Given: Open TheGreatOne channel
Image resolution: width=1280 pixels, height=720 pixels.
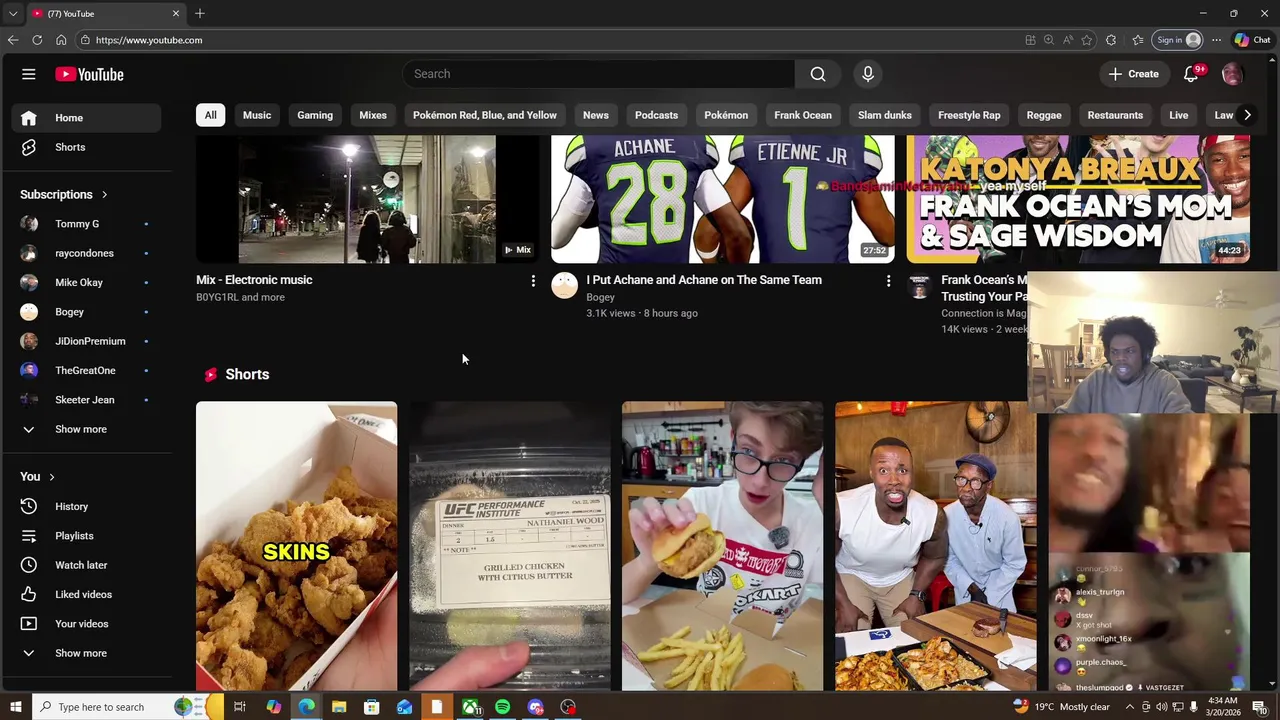Looking at the screenshot, I should pos(86,370).
